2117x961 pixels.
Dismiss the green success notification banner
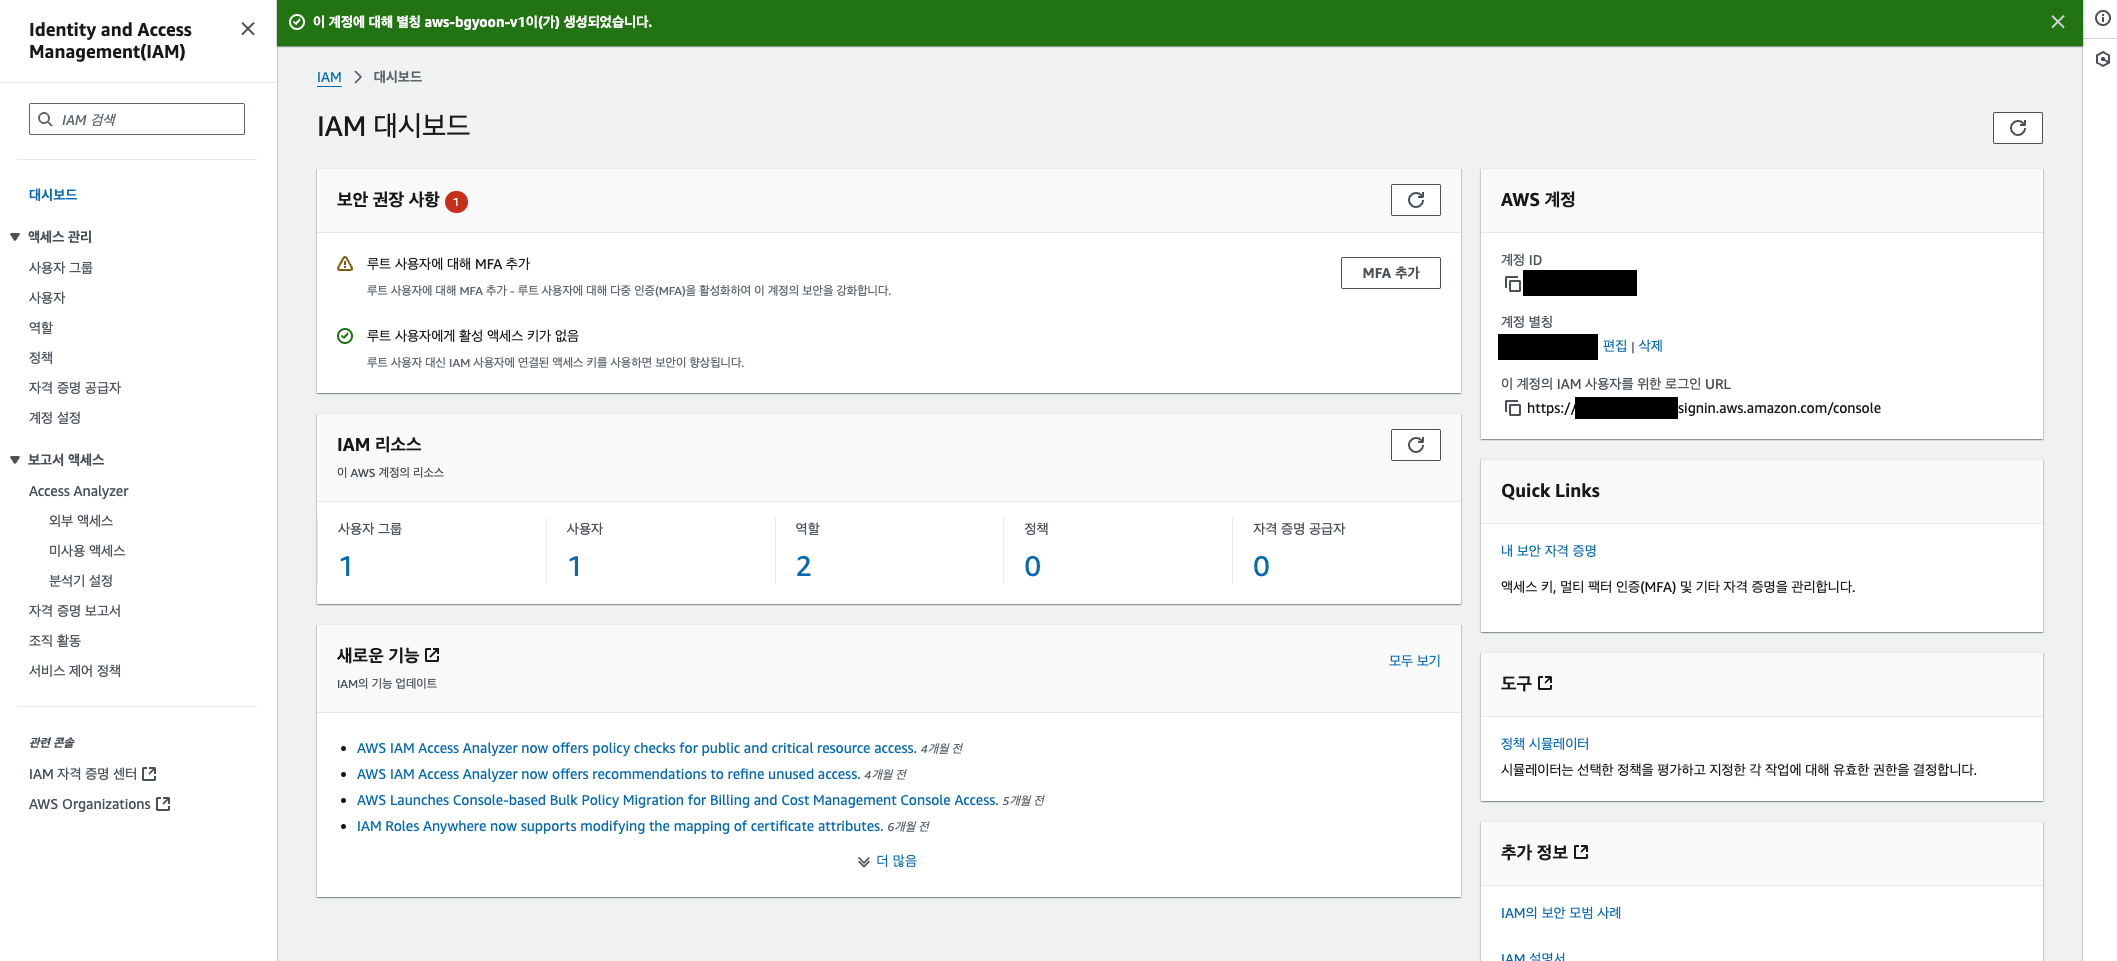(x=2058, y=22)
